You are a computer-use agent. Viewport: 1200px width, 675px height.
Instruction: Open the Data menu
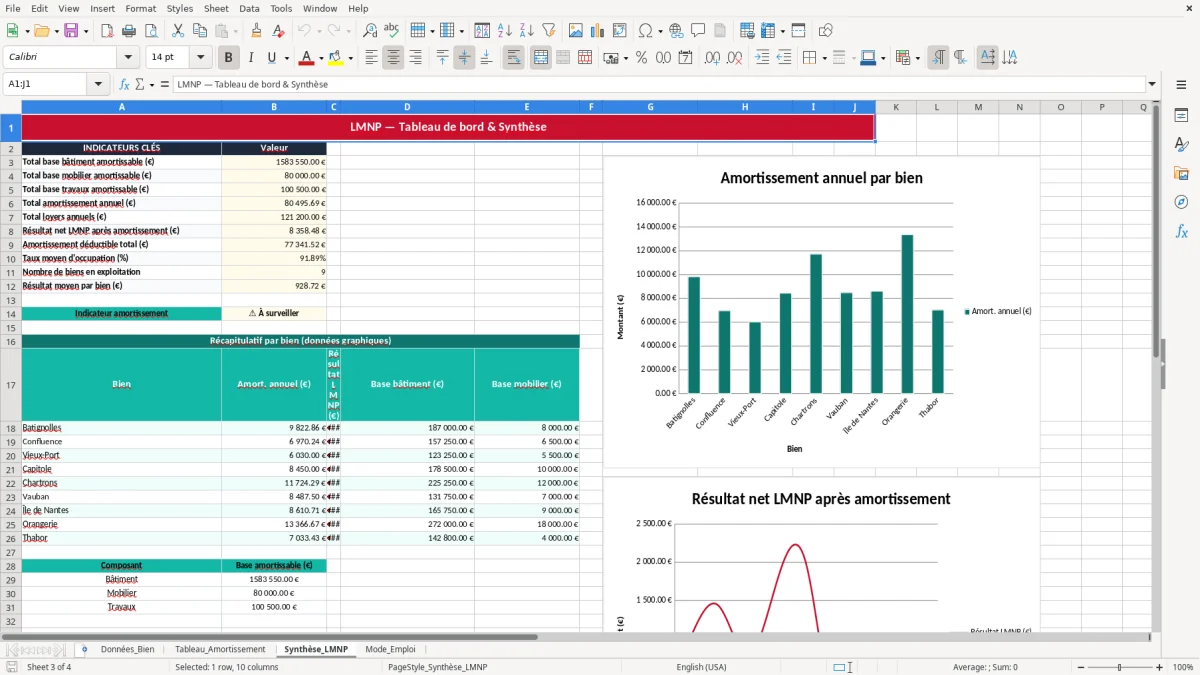[249, 8]
